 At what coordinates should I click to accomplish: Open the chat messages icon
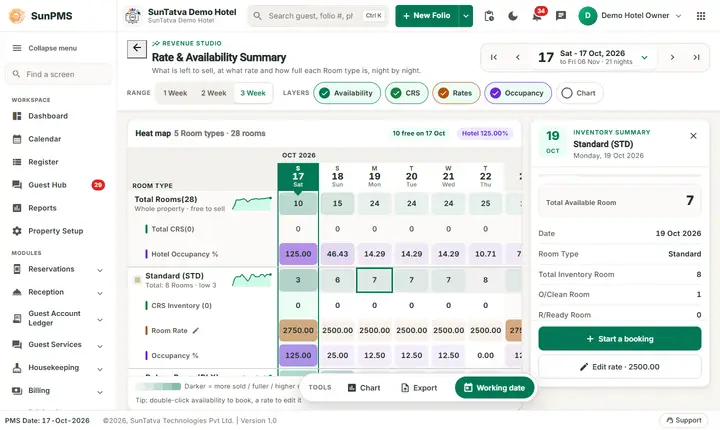pos(561,16)
